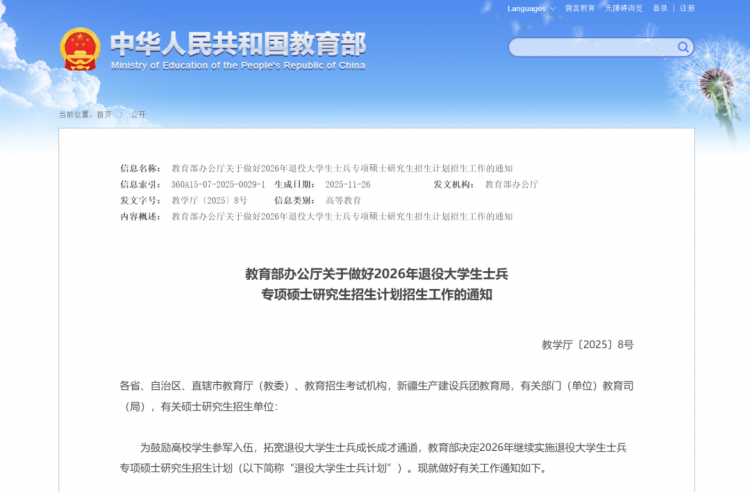Click the Ministry of Education site title
Image resolution: width=750 pixels, height=492 pixels.
click(x=238, y=51)
